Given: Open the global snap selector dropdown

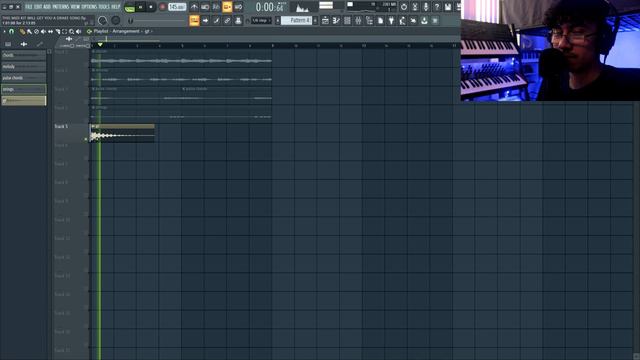Looking at the screenshot, I should 261,20.
